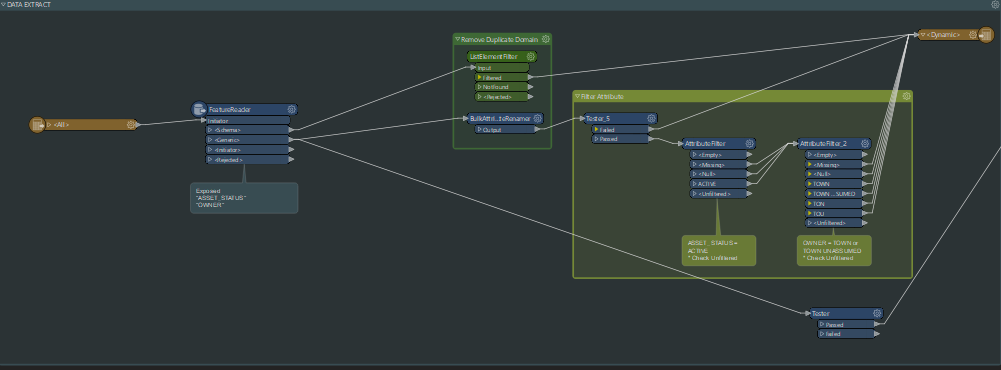Collapse the <Dynamic> feature type attributes

(x=923, y=34)
